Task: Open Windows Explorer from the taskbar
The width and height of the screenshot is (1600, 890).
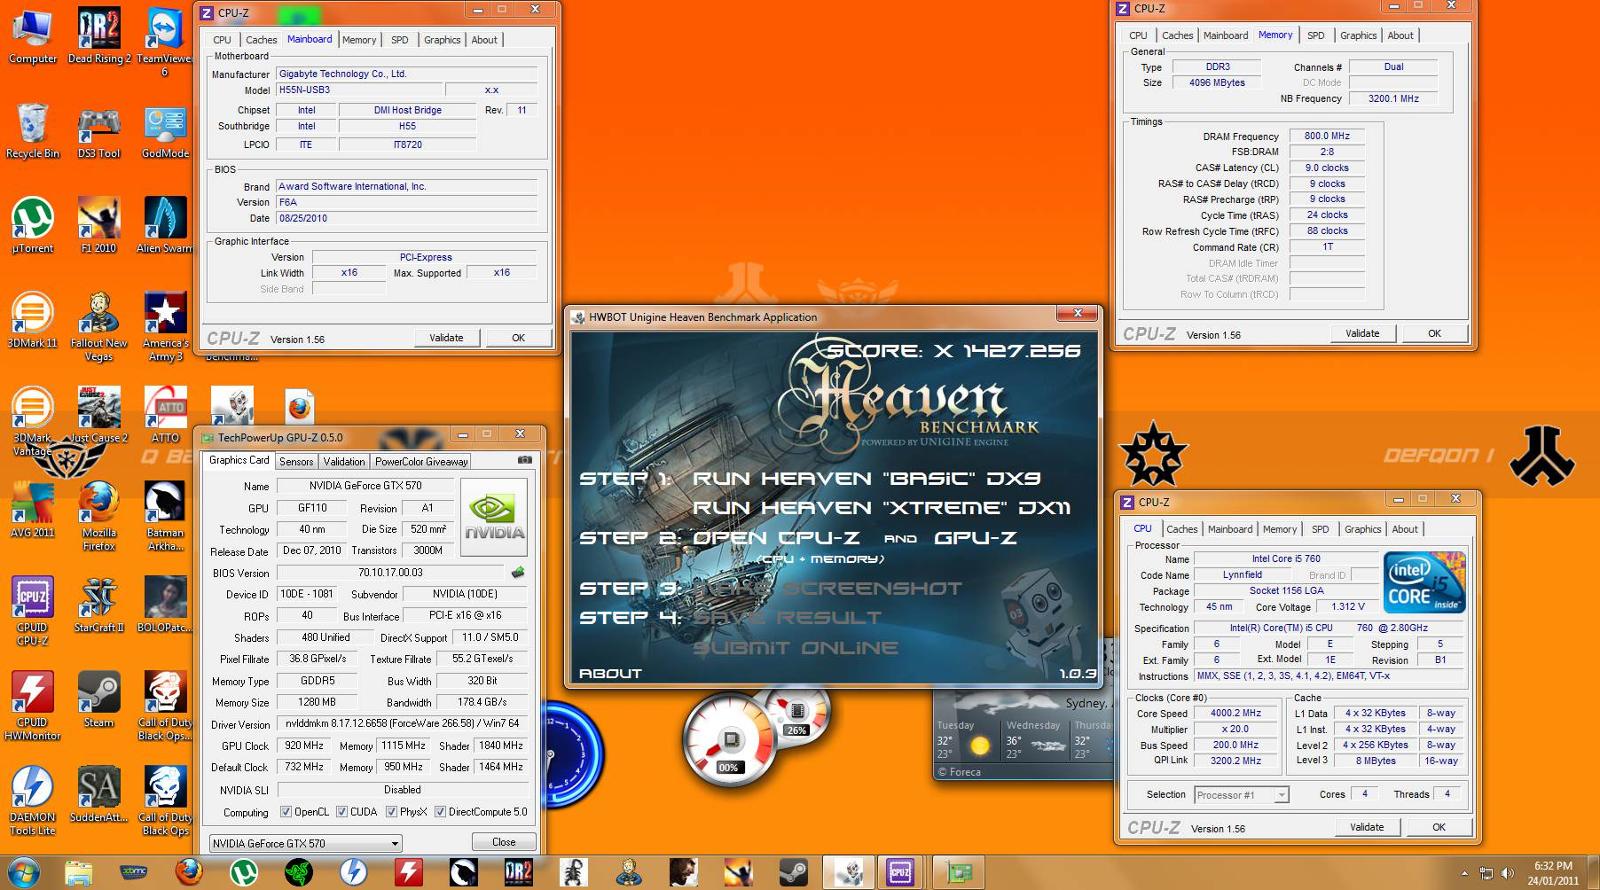Action: (x=79, y=872)
